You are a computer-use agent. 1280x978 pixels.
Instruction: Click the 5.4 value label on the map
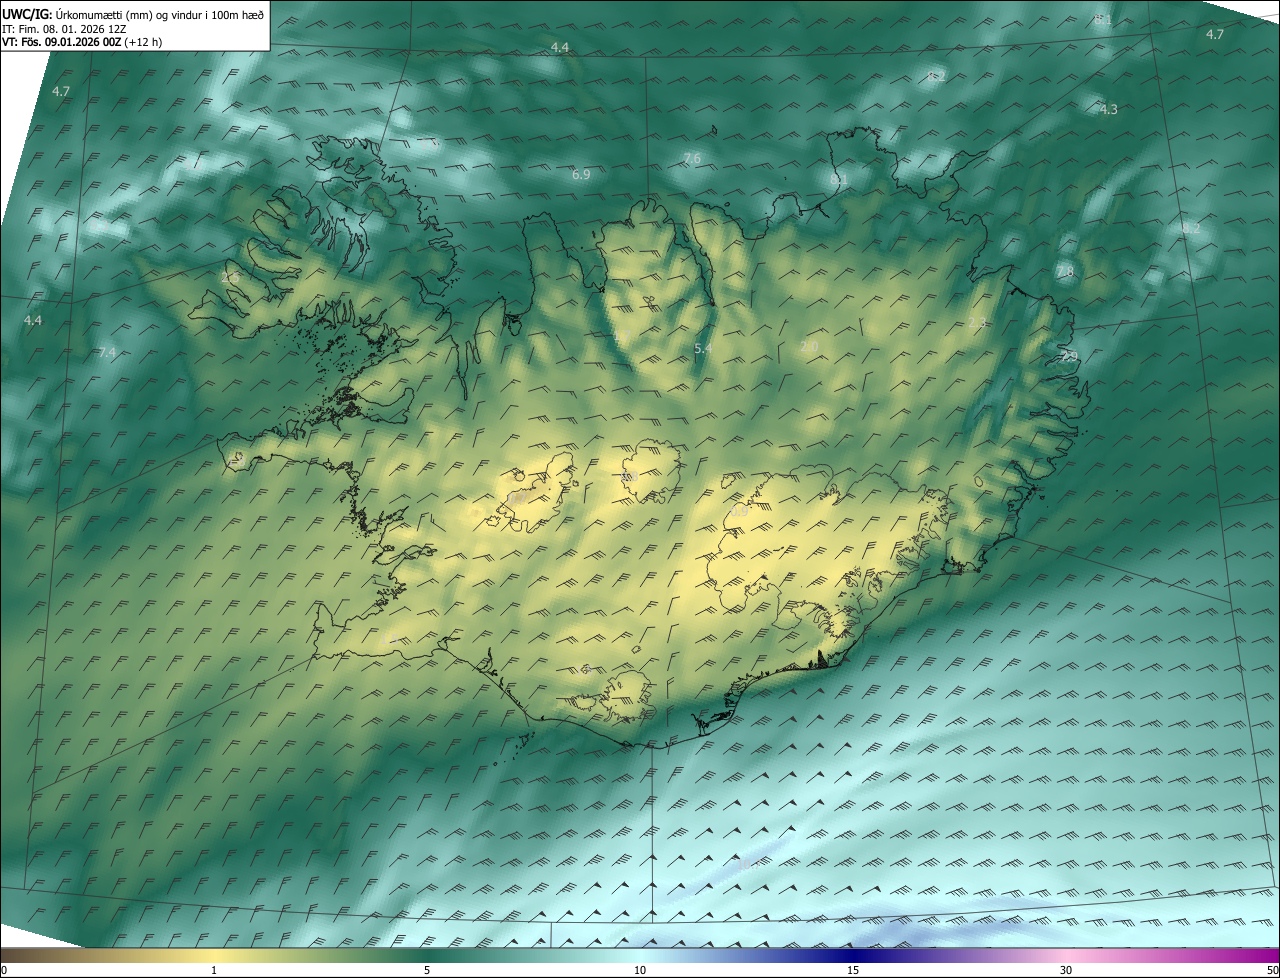tap(703, 348)
